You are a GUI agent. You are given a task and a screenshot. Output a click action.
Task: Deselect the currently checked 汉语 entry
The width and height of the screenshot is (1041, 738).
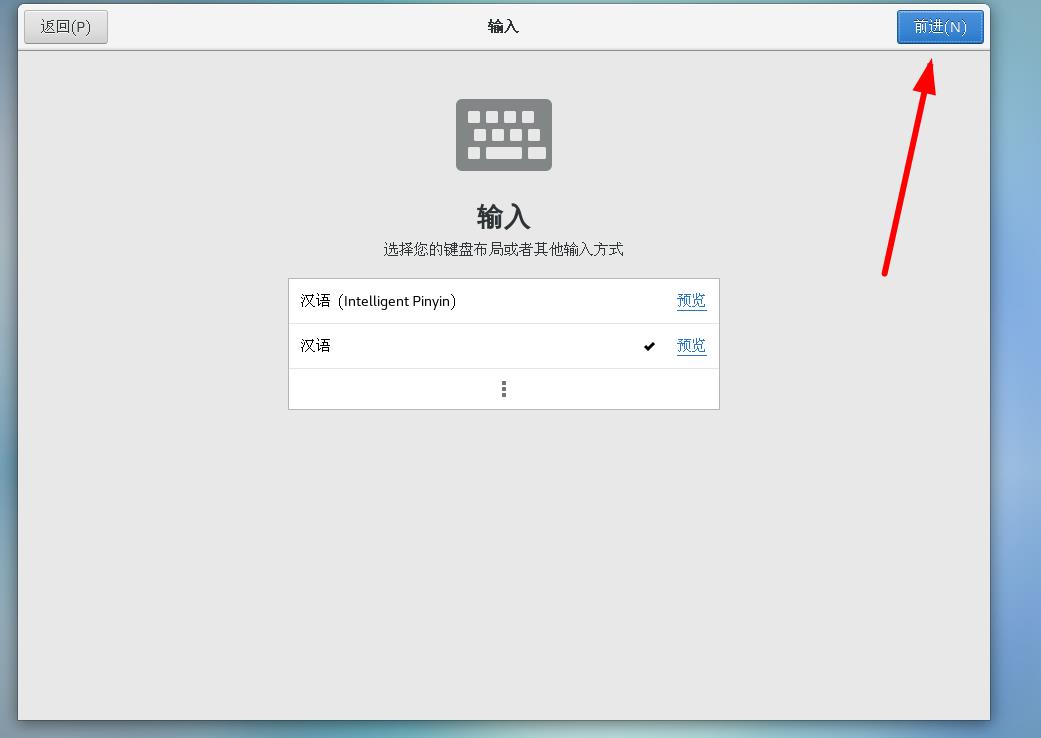click(450, 345)
